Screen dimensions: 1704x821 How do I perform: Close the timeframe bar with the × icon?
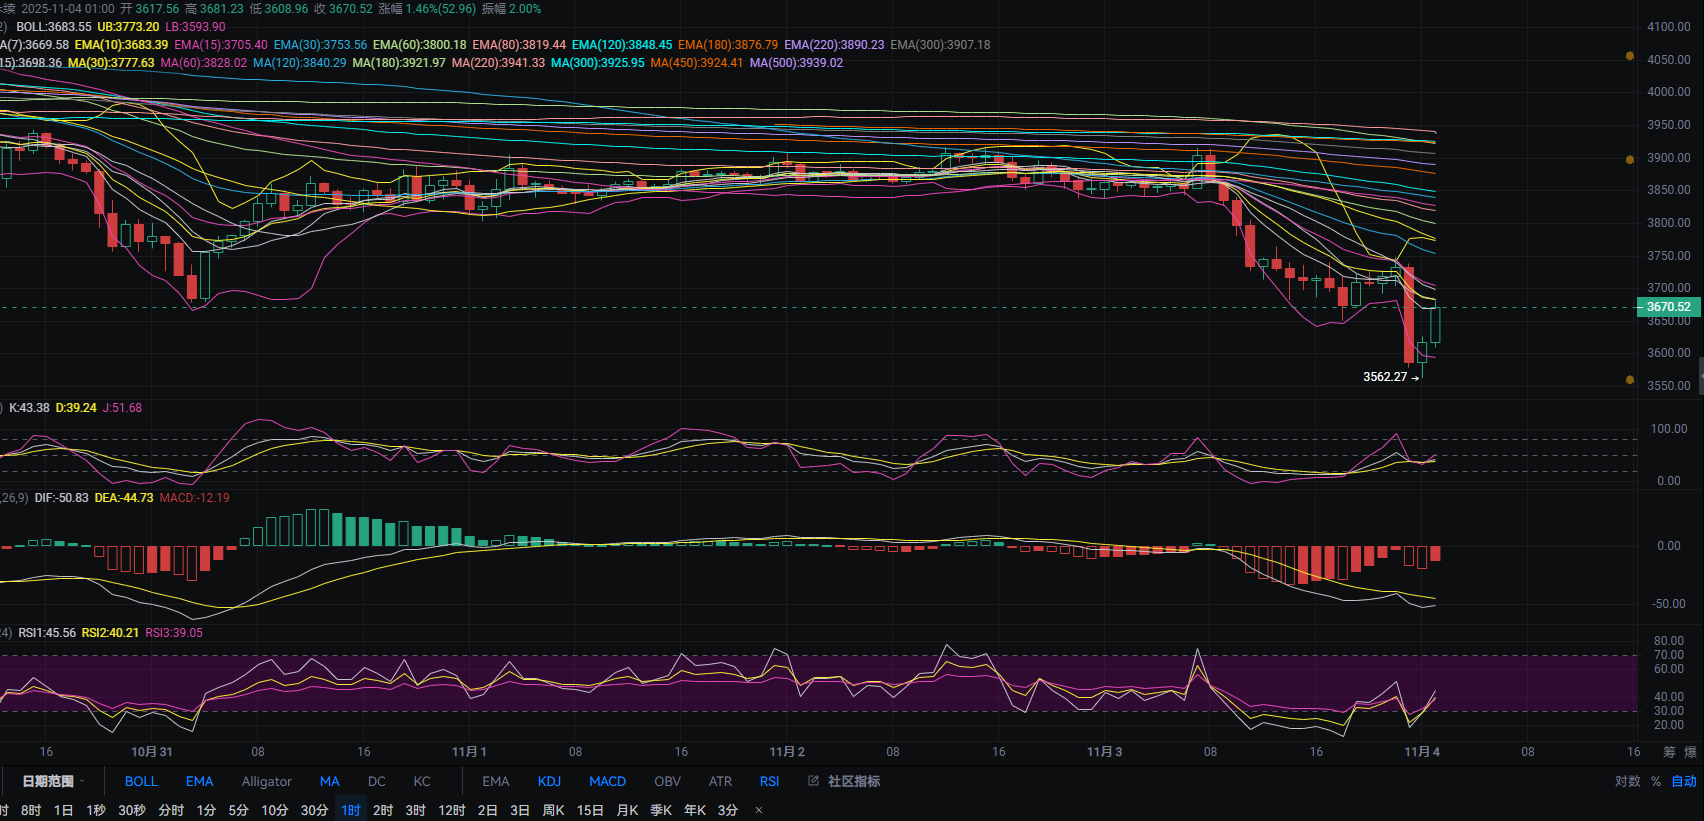click(x=759, y=810)
